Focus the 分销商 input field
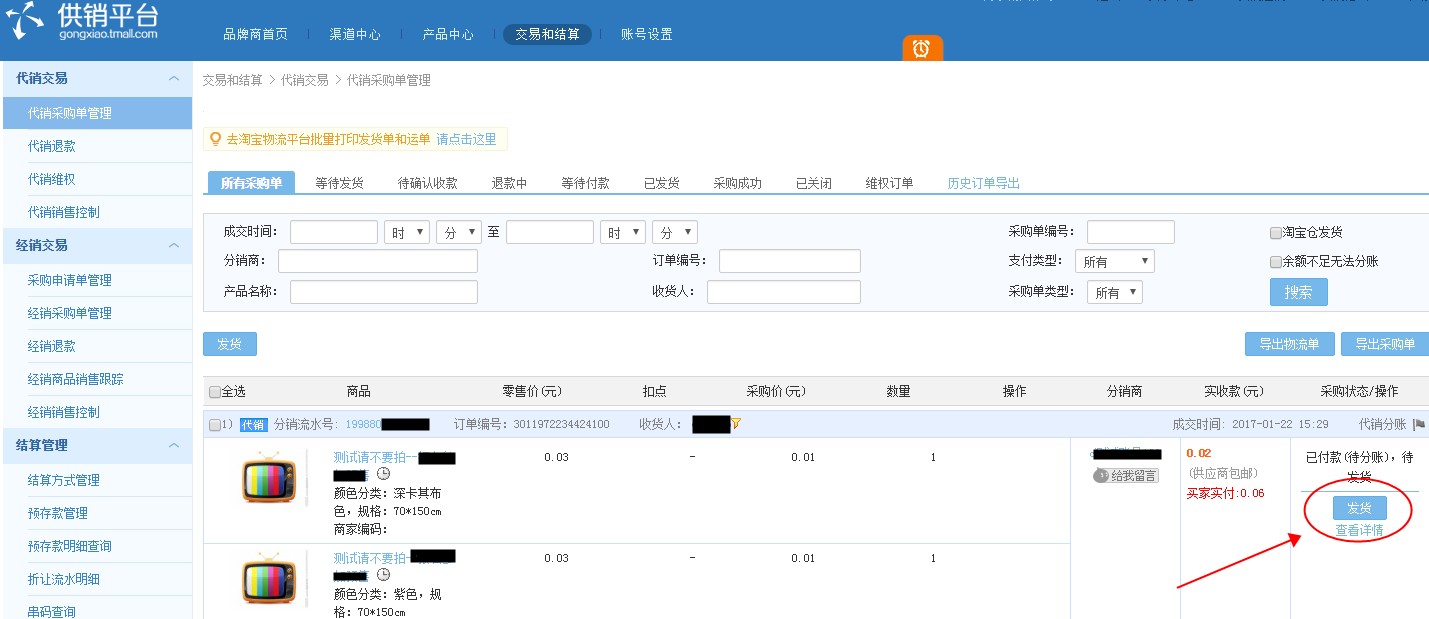This screenshot has height=619, width=1429. point(378,261)
